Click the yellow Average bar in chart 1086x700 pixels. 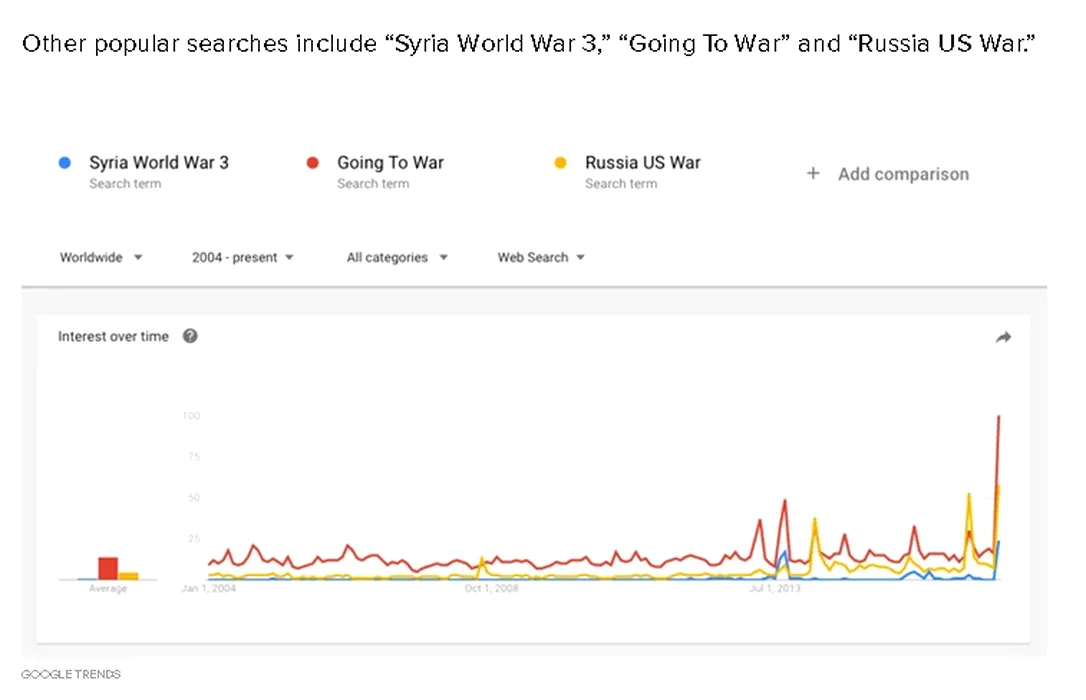(x=128, y=576)
